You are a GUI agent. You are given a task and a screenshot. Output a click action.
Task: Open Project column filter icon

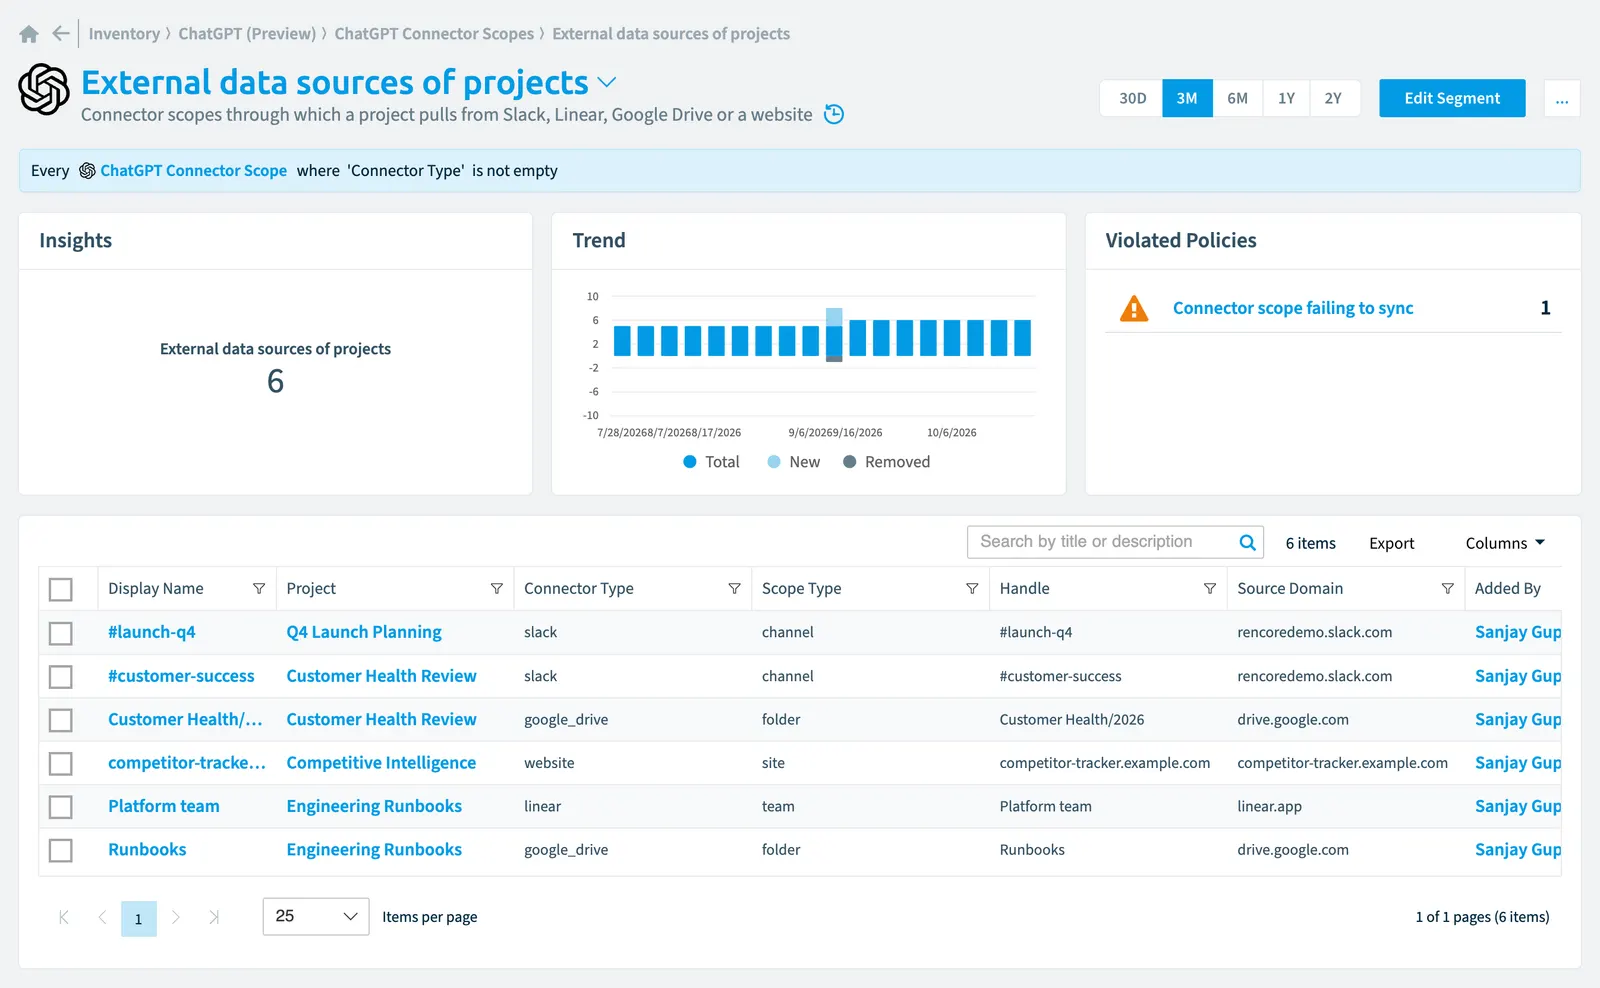point(497,589)
